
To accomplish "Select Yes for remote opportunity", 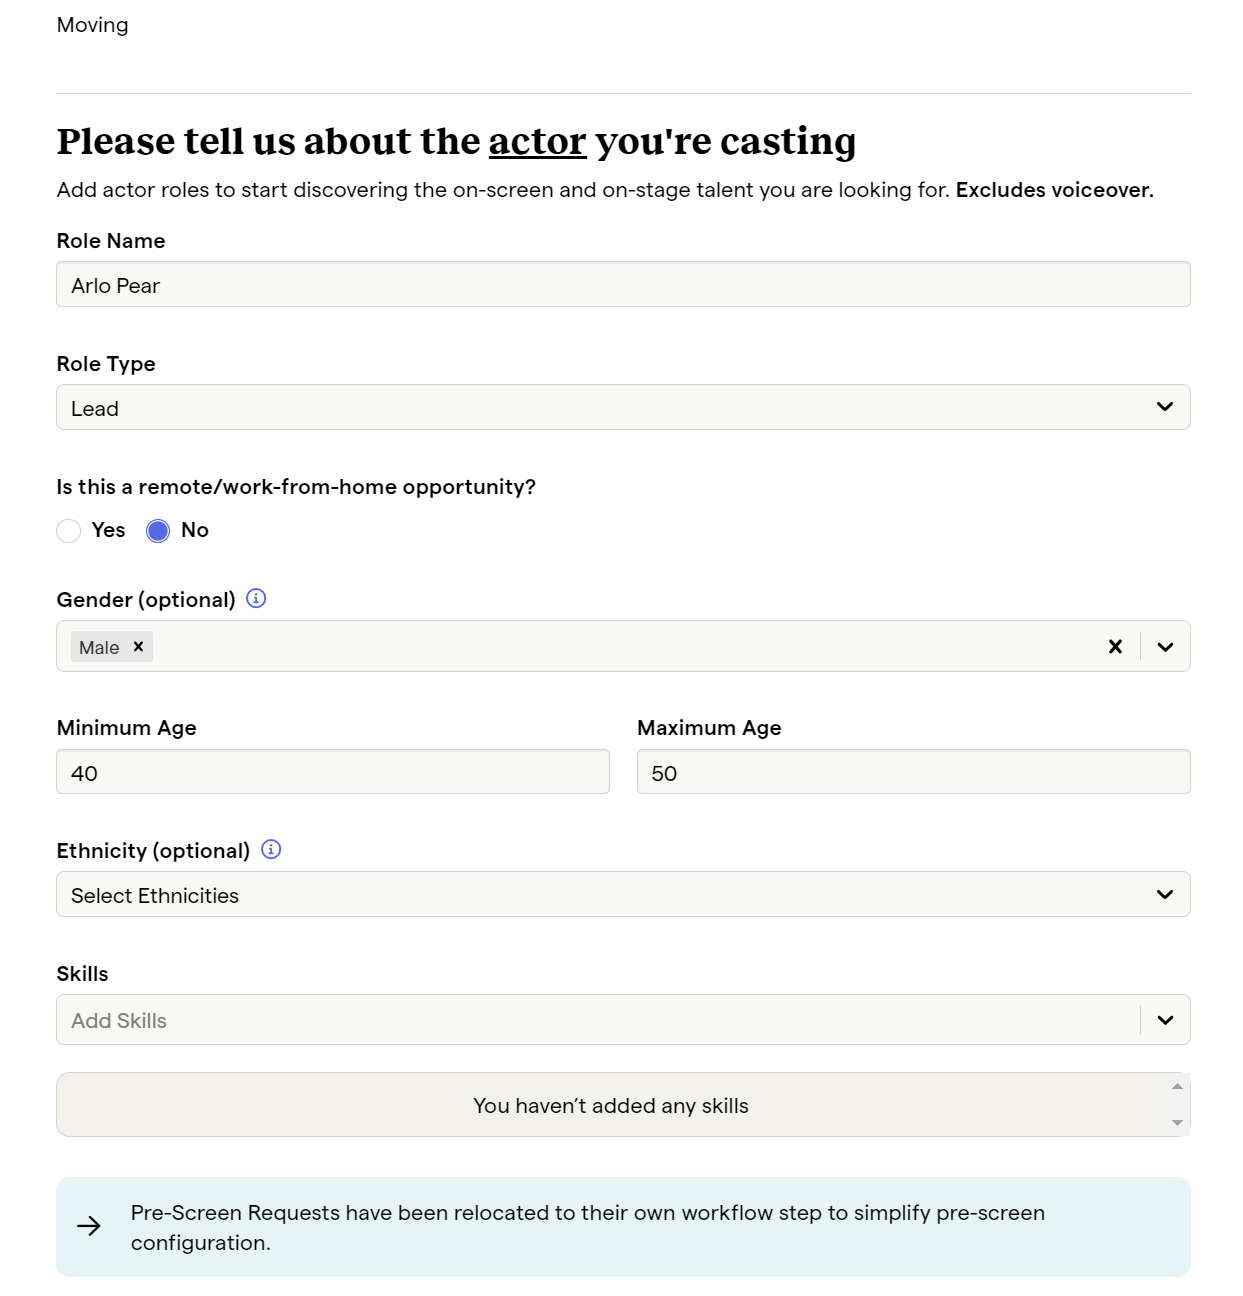I will [69, 530].
